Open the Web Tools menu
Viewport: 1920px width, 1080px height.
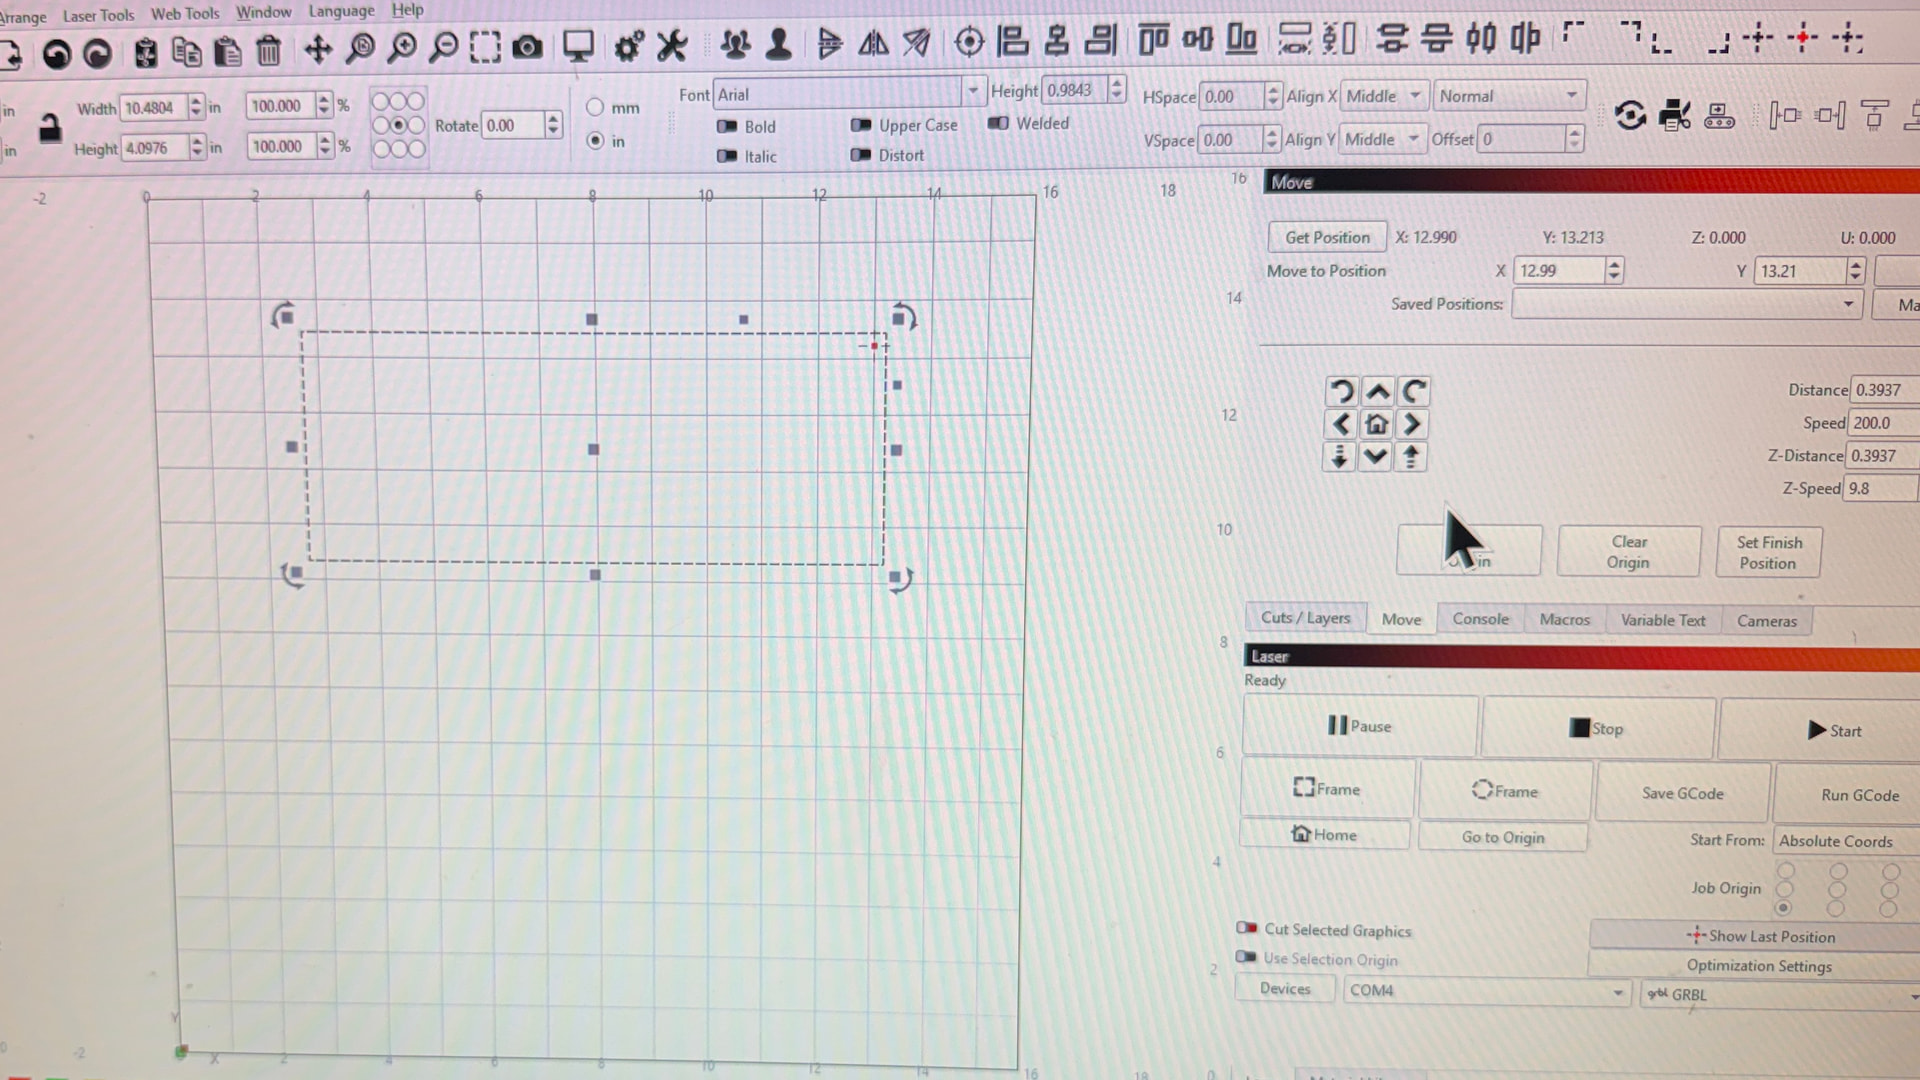coord(185,13)
